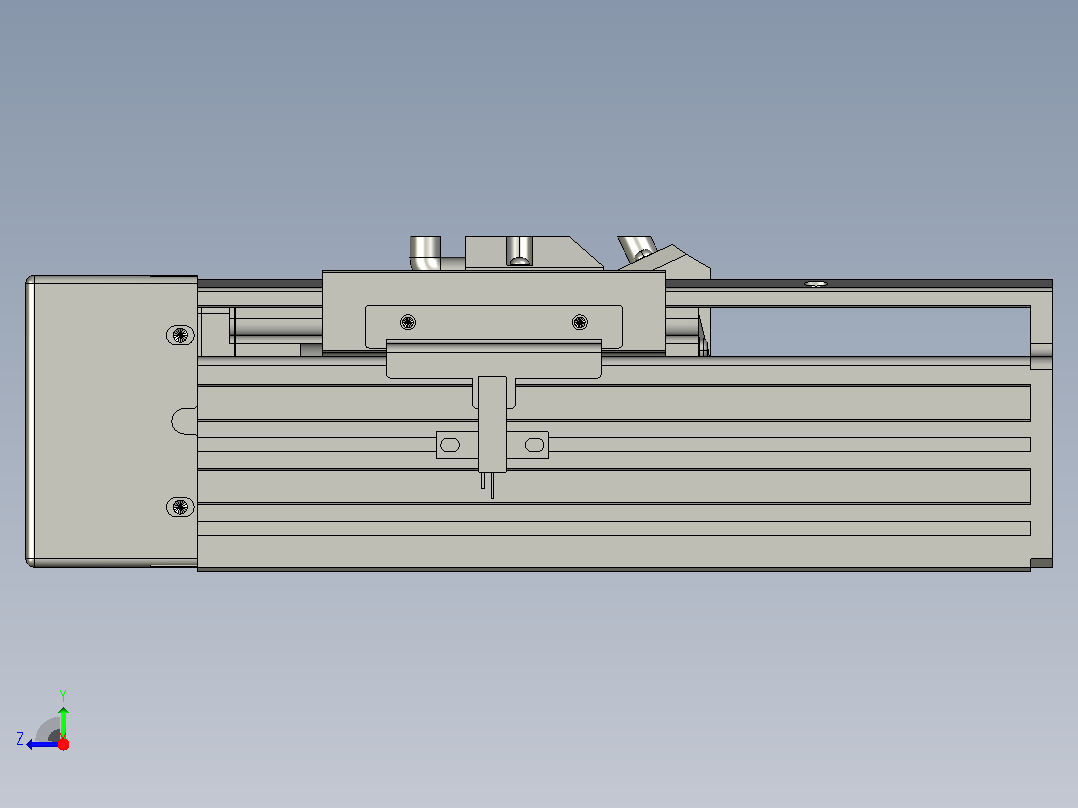Pick the right screw on the carriage plate
Screen dimensions: 1078x808
[x=580, y=322]
